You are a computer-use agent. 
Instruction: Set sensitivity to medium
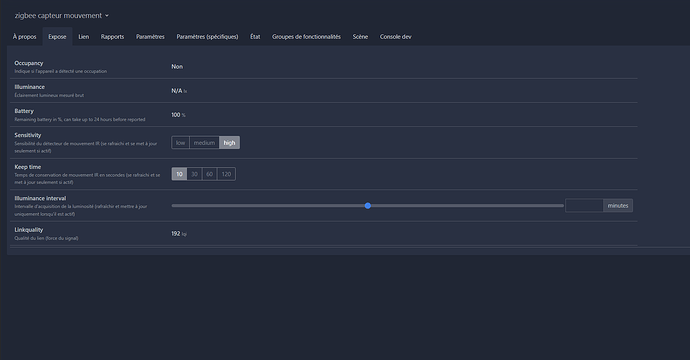pyautogui.click(x=204, y=143)
